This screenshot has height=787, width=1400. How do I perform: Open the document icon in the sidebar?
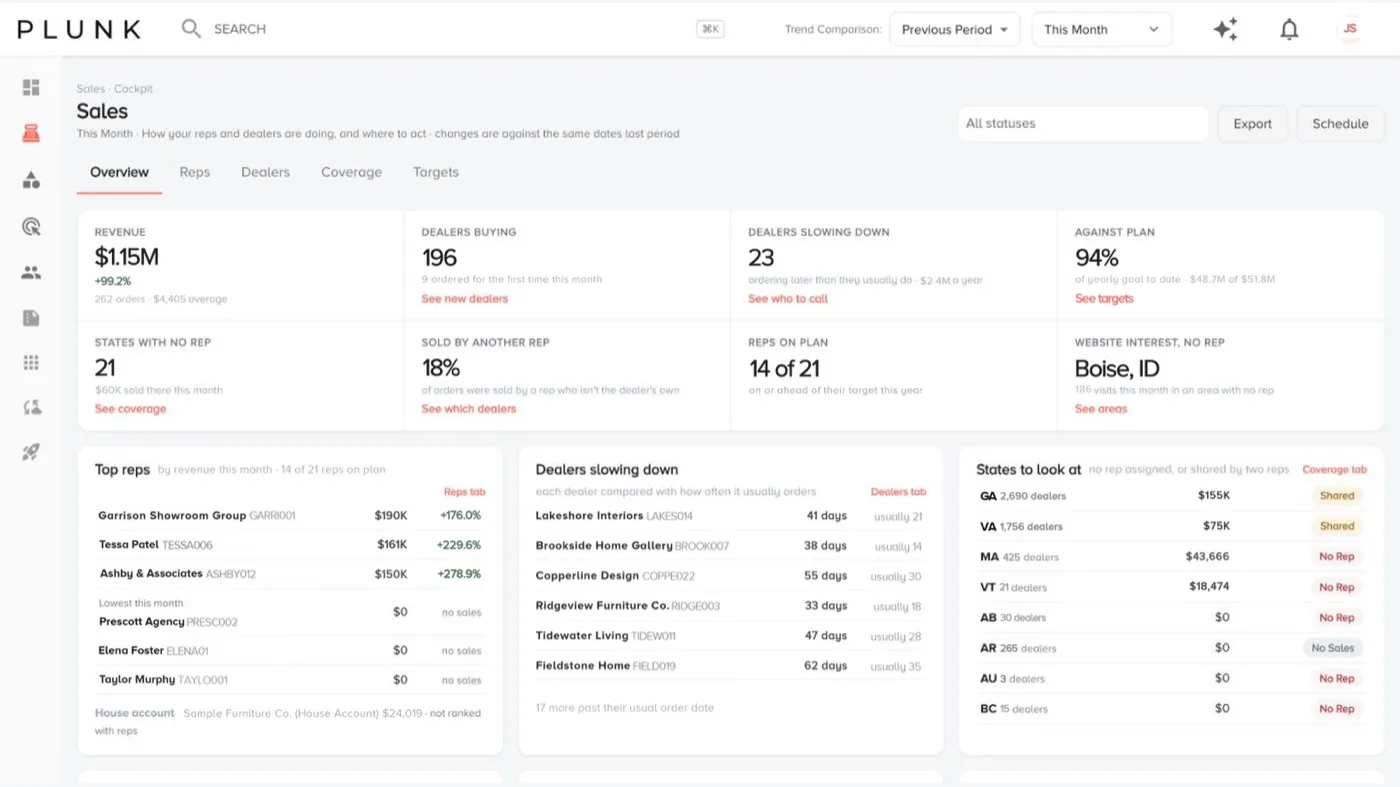coord(31,318)
